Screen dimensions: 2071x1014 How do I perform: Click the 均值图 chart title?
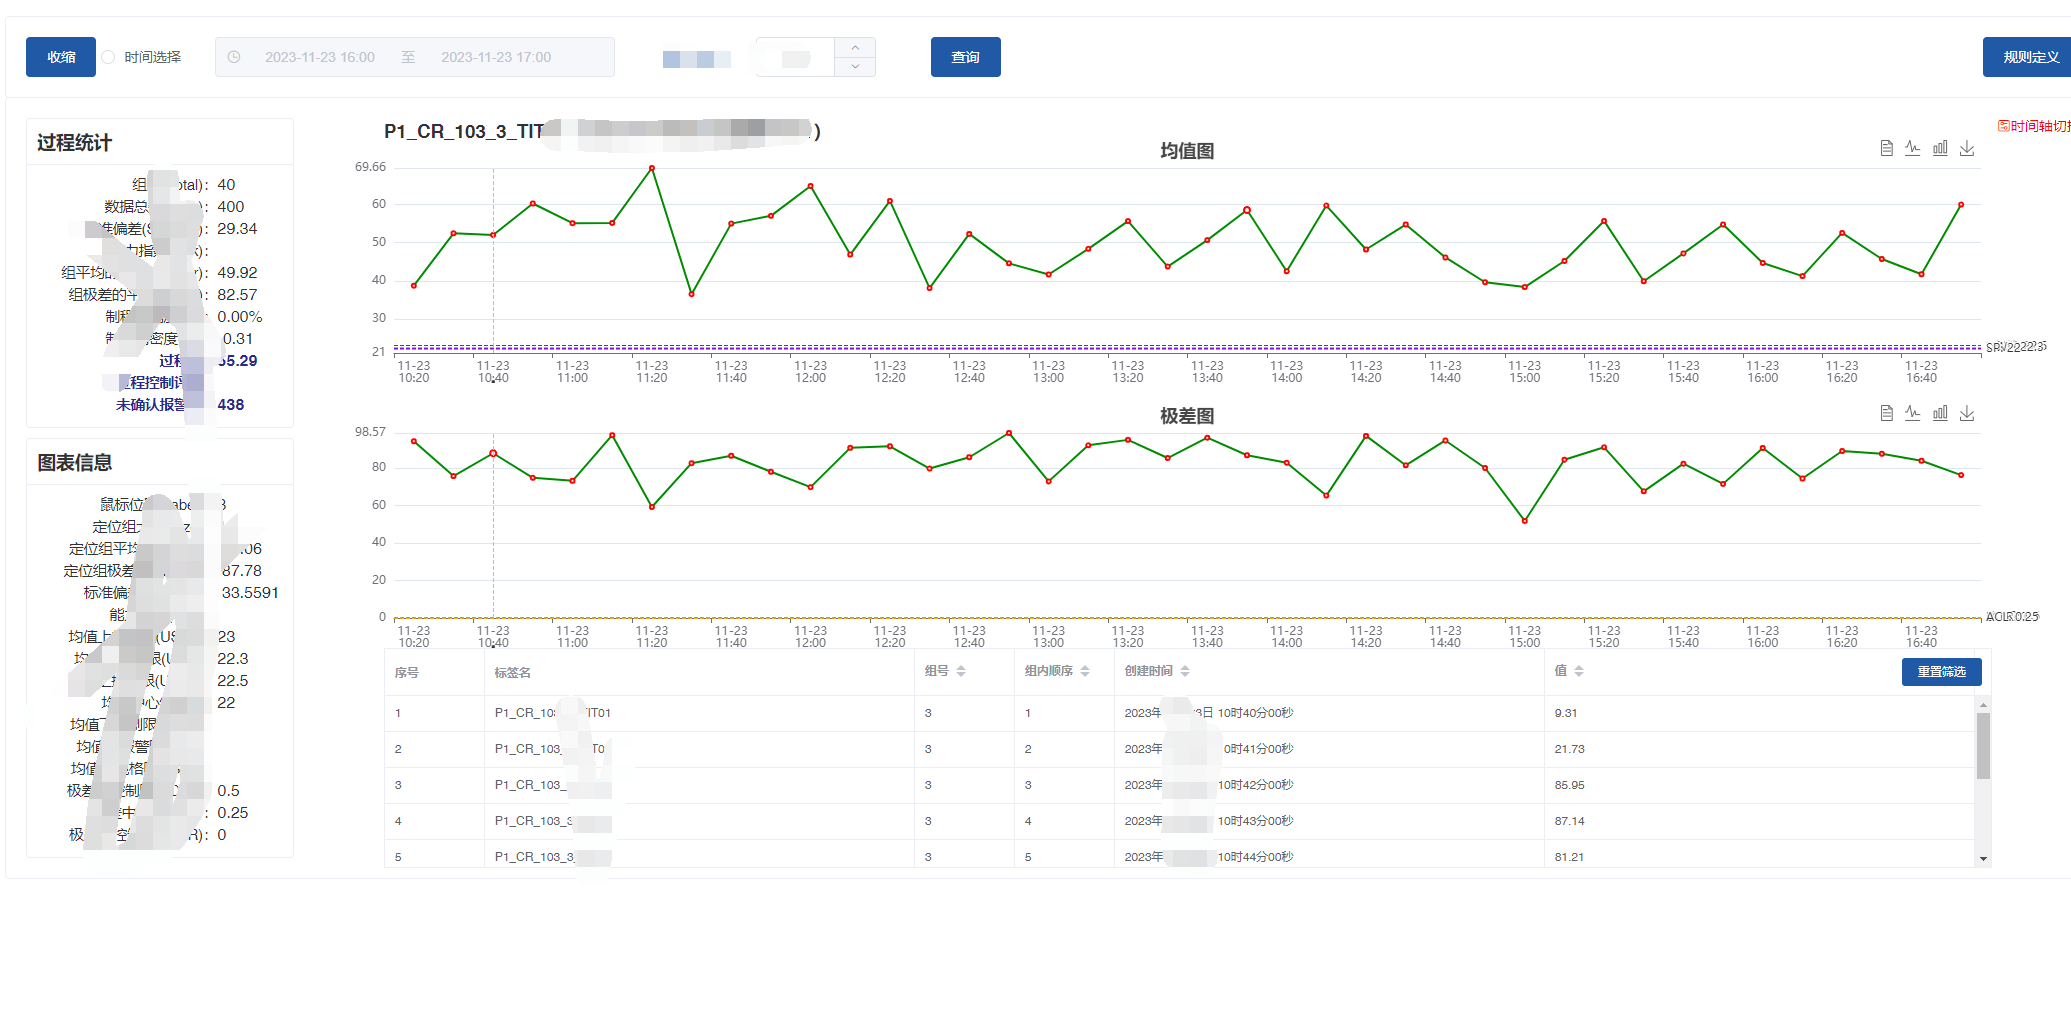coord(1187,151)
